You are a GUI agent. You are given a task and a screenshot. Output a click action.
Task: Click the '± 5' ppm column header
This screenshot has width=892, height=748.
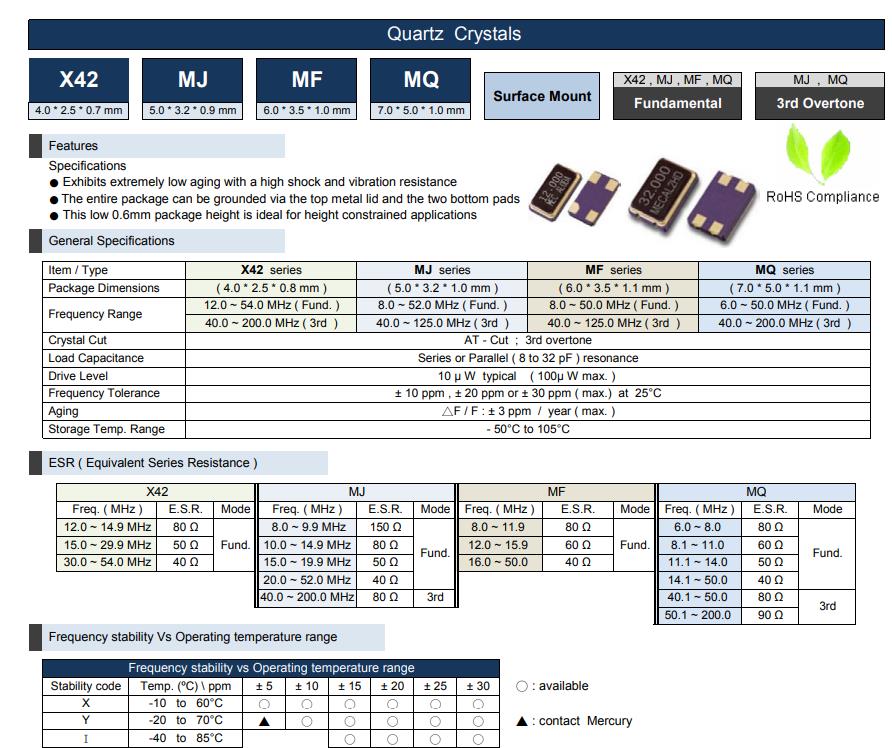[263, 686]
